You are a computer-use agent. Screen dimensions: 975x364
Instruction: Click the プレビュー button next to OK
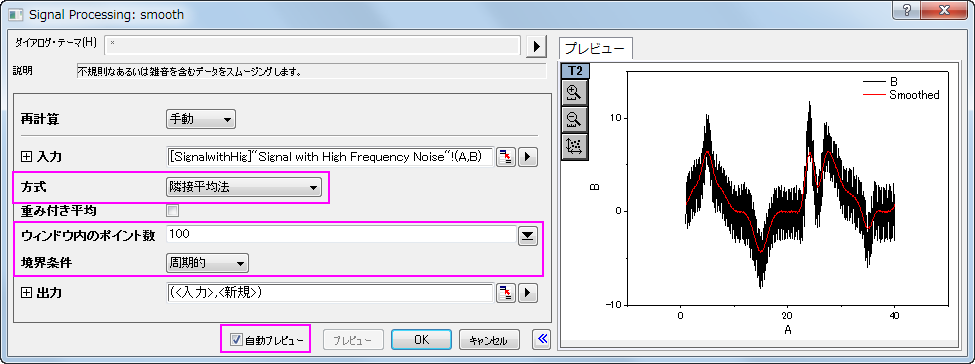[353, 340]
